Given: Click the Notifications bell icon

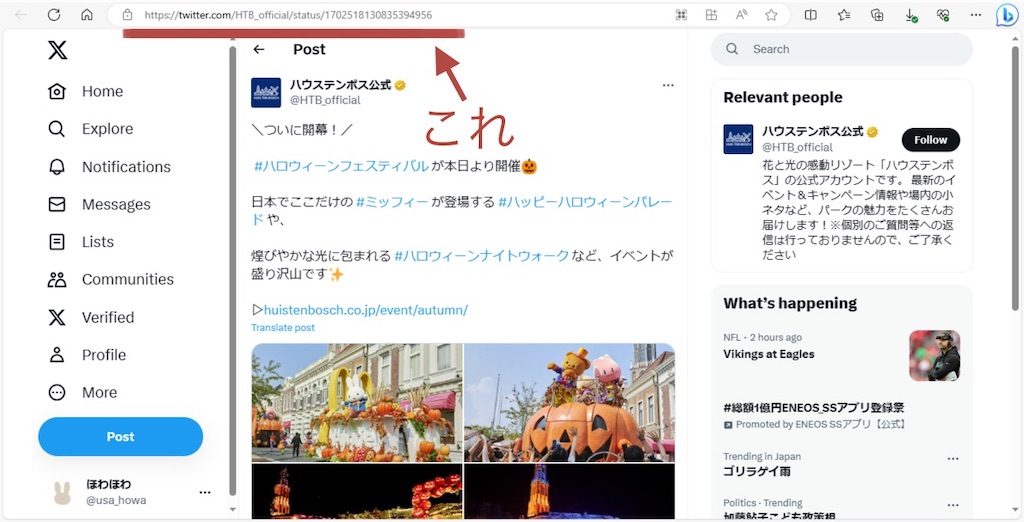Looking at the screenshot, I should click(57, 167).
